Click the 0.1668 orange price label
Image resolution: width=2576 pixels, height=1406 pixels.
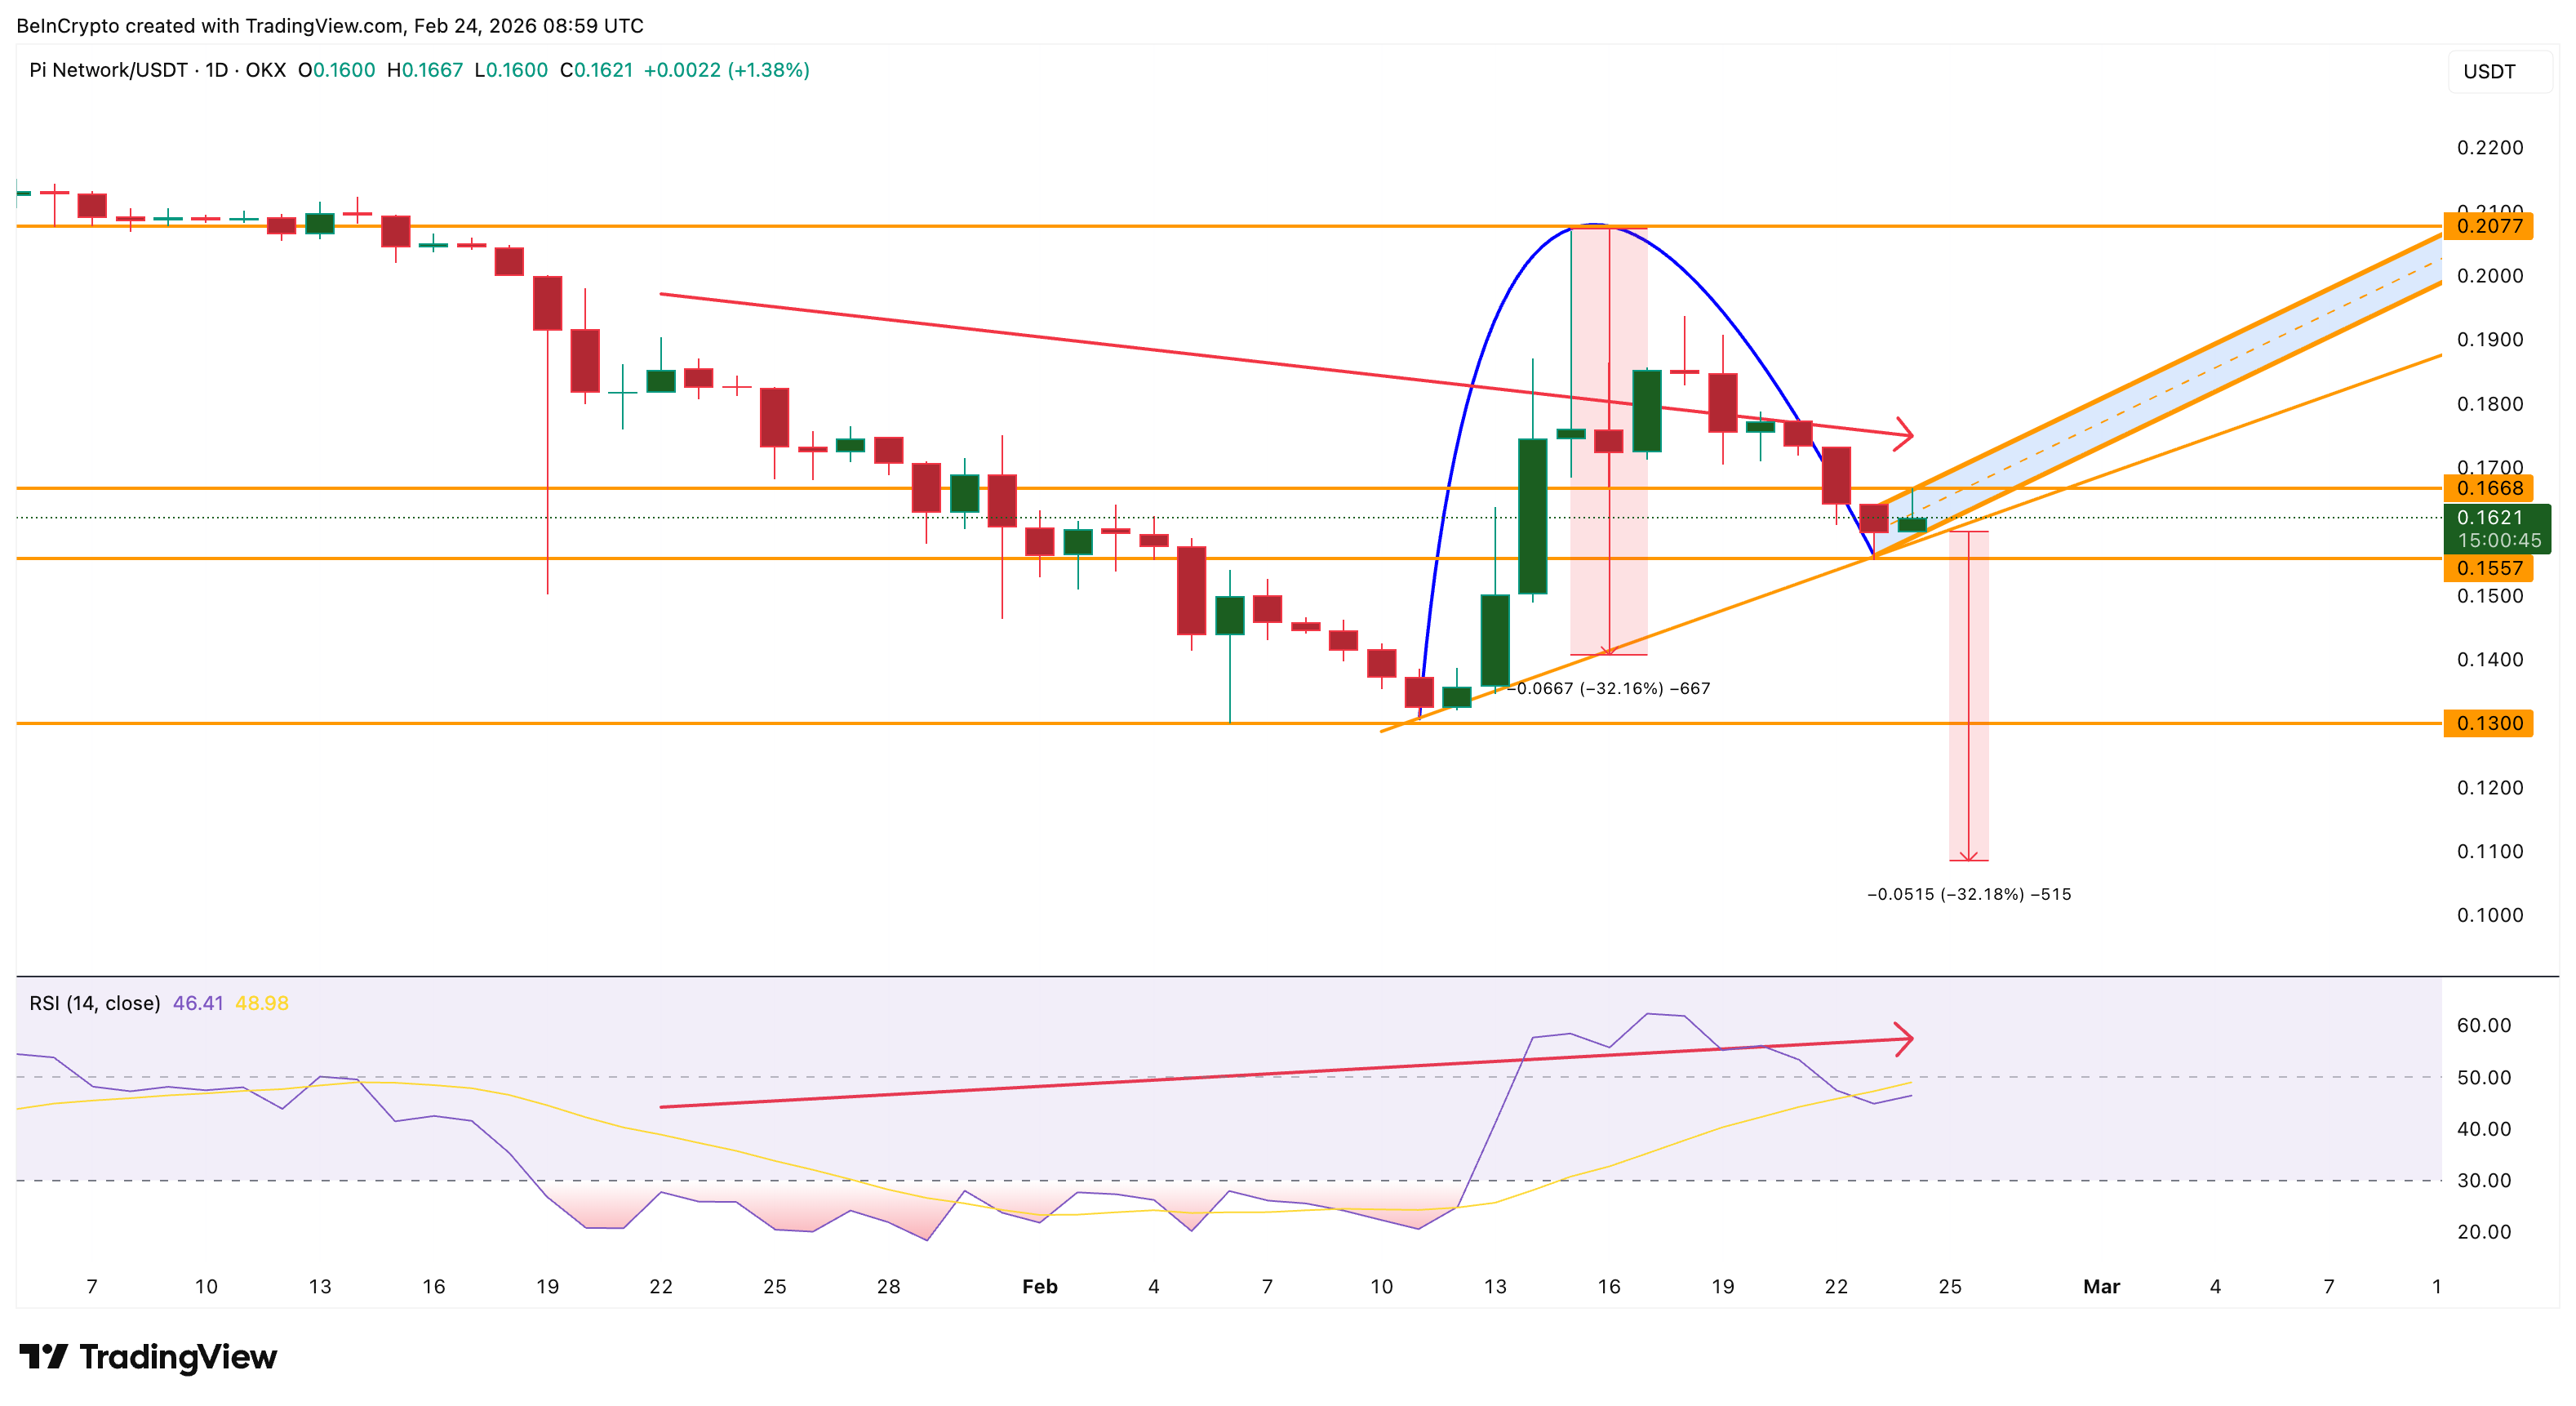click(2488, 488)
